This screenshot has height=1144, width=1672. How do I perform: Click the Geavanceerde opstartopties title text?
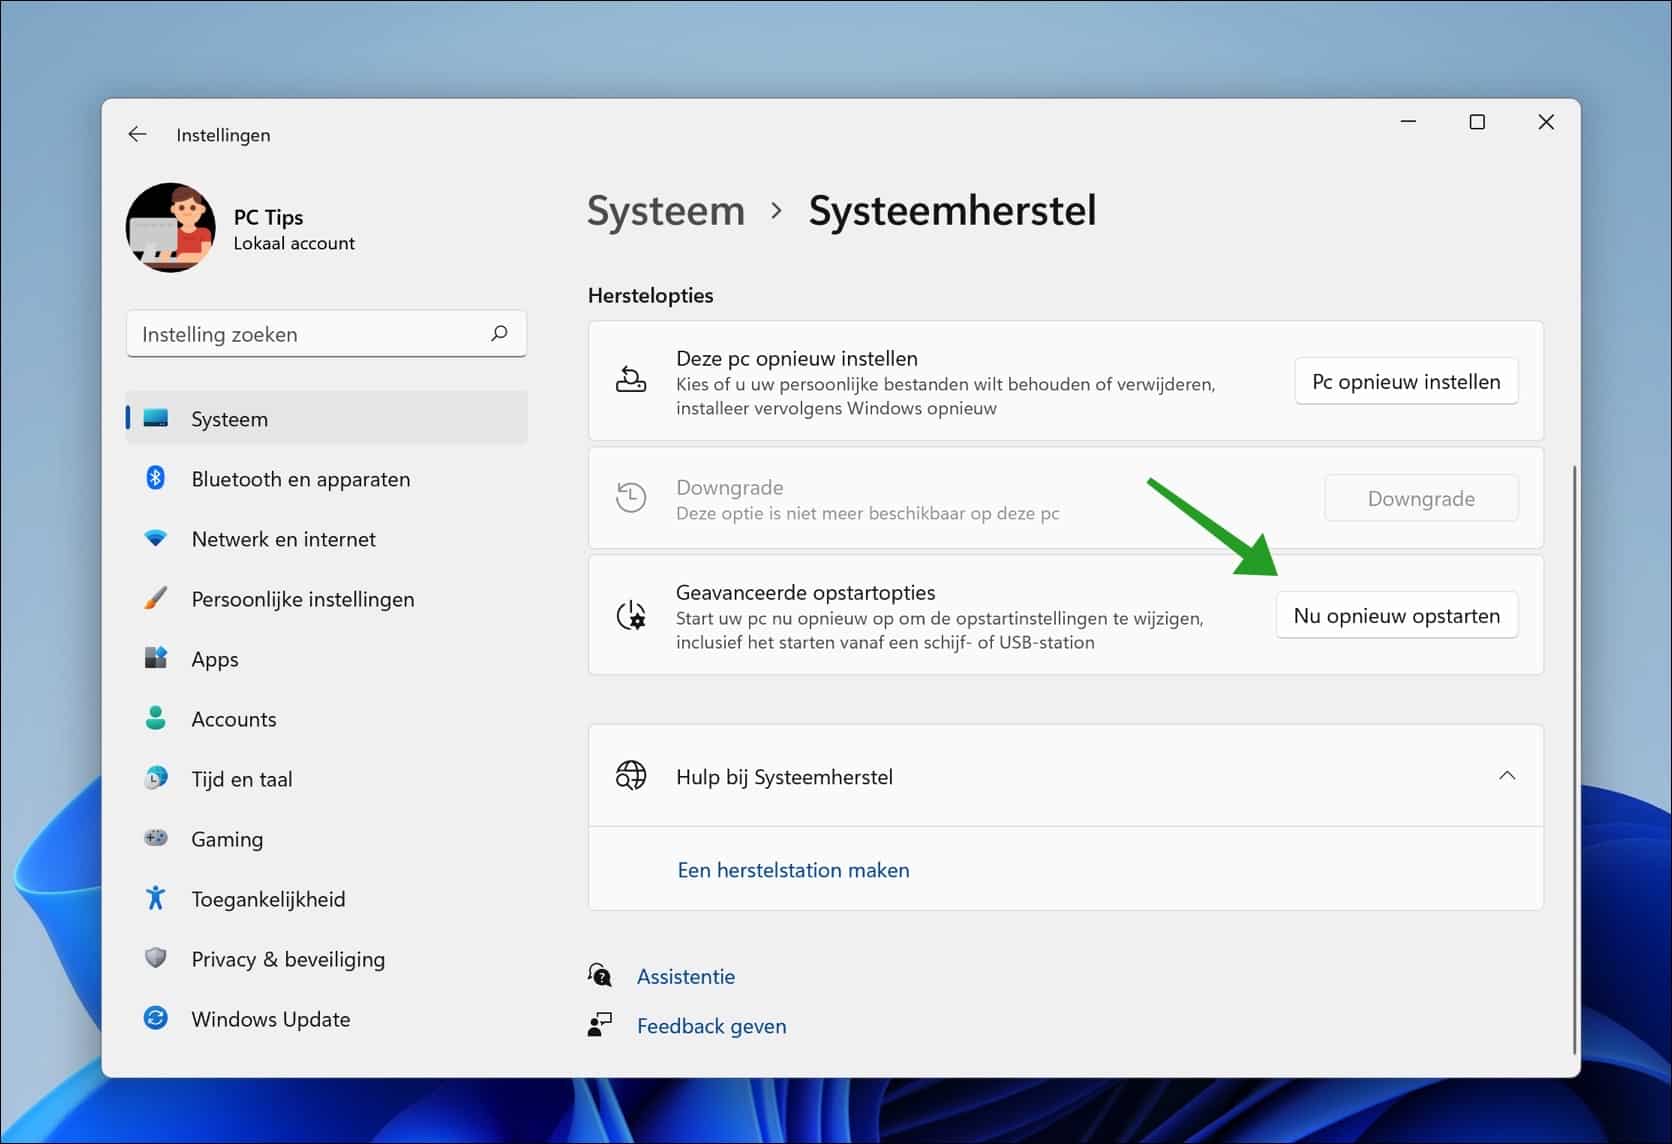(x=805, y=592)
